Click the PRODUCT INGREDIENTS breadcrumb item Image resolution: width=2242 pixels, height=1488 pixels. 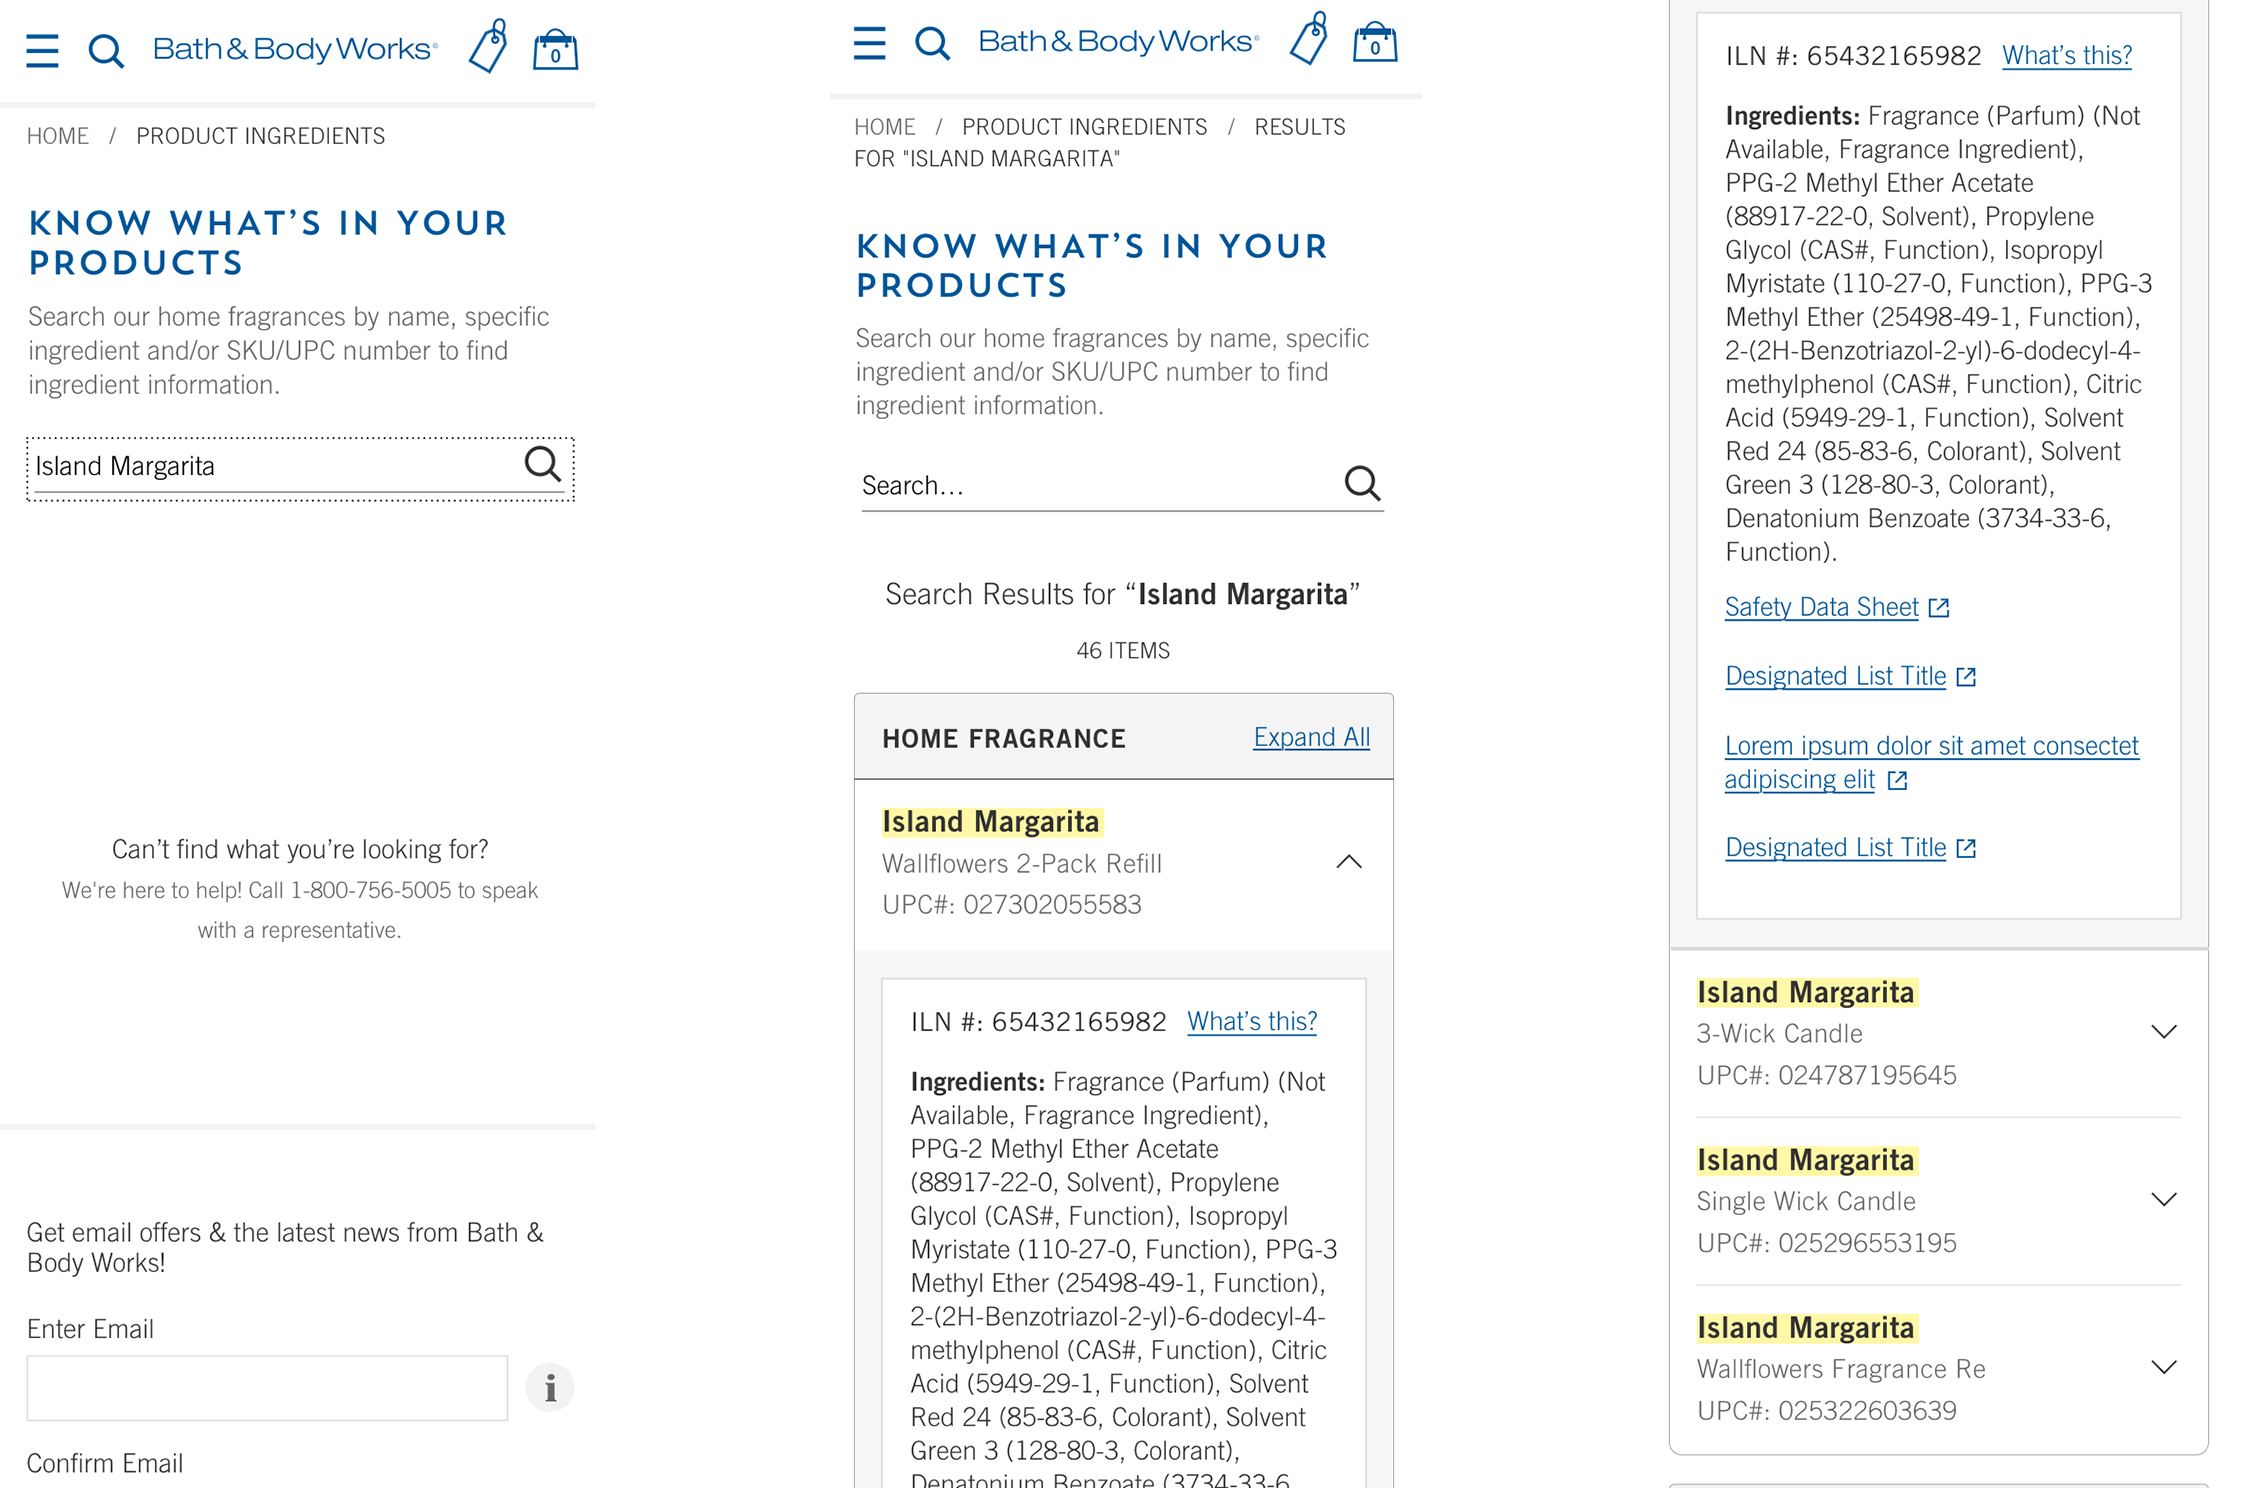(x=261, y=136)
